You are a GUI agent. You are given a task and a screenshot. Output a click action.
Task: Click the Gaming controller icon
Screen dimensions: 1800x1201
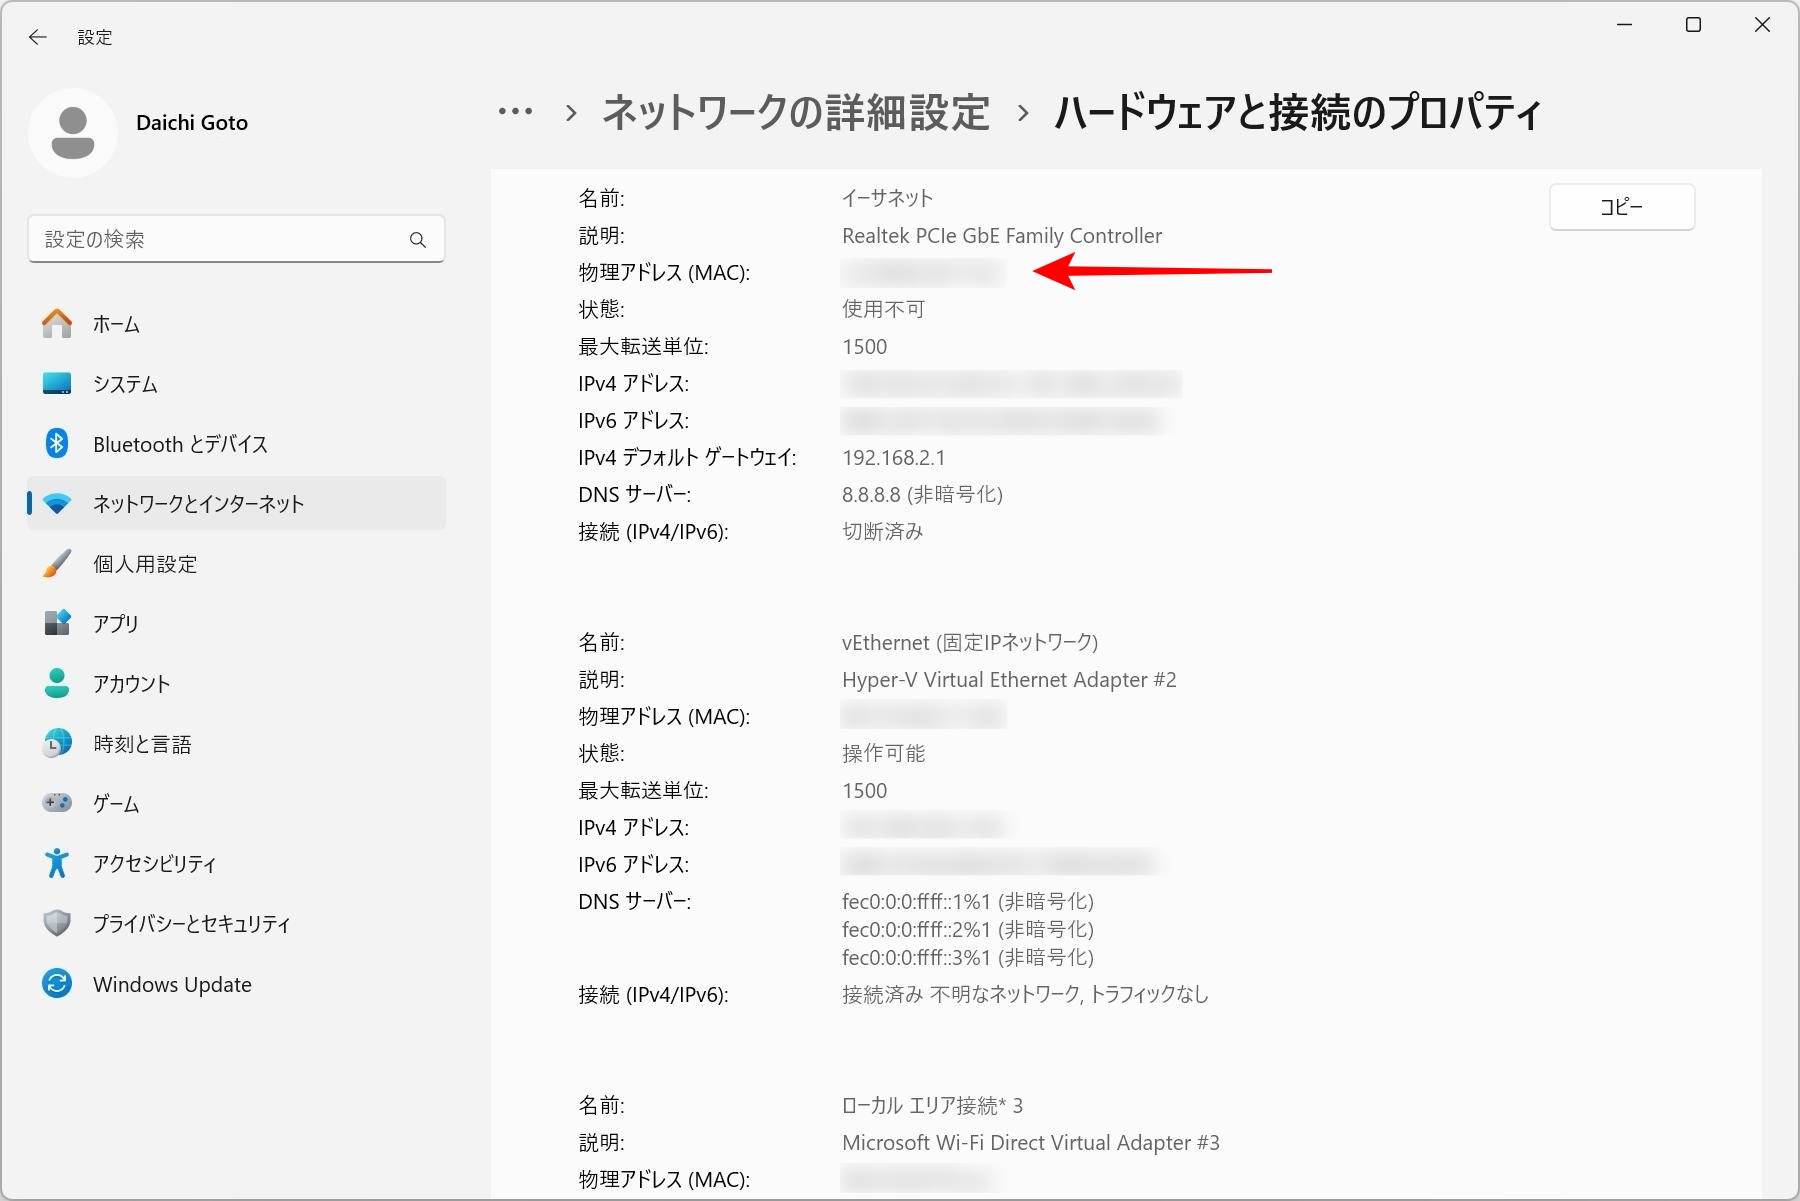pyautogui.click(x=57, y=803)
